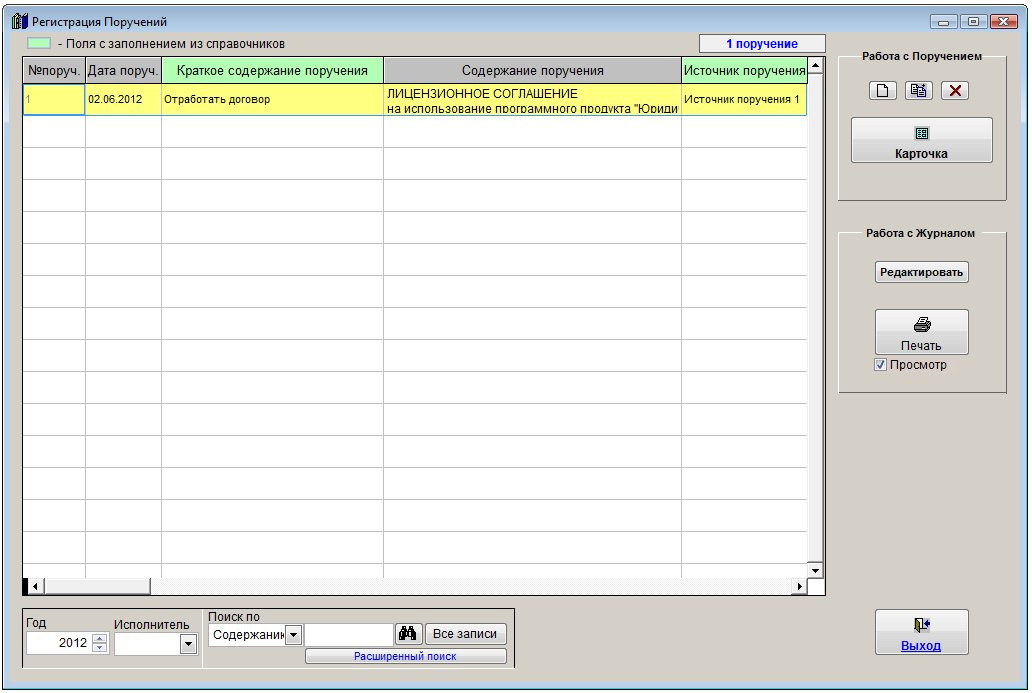Select the cell with number 1

[x=54, y=99]
